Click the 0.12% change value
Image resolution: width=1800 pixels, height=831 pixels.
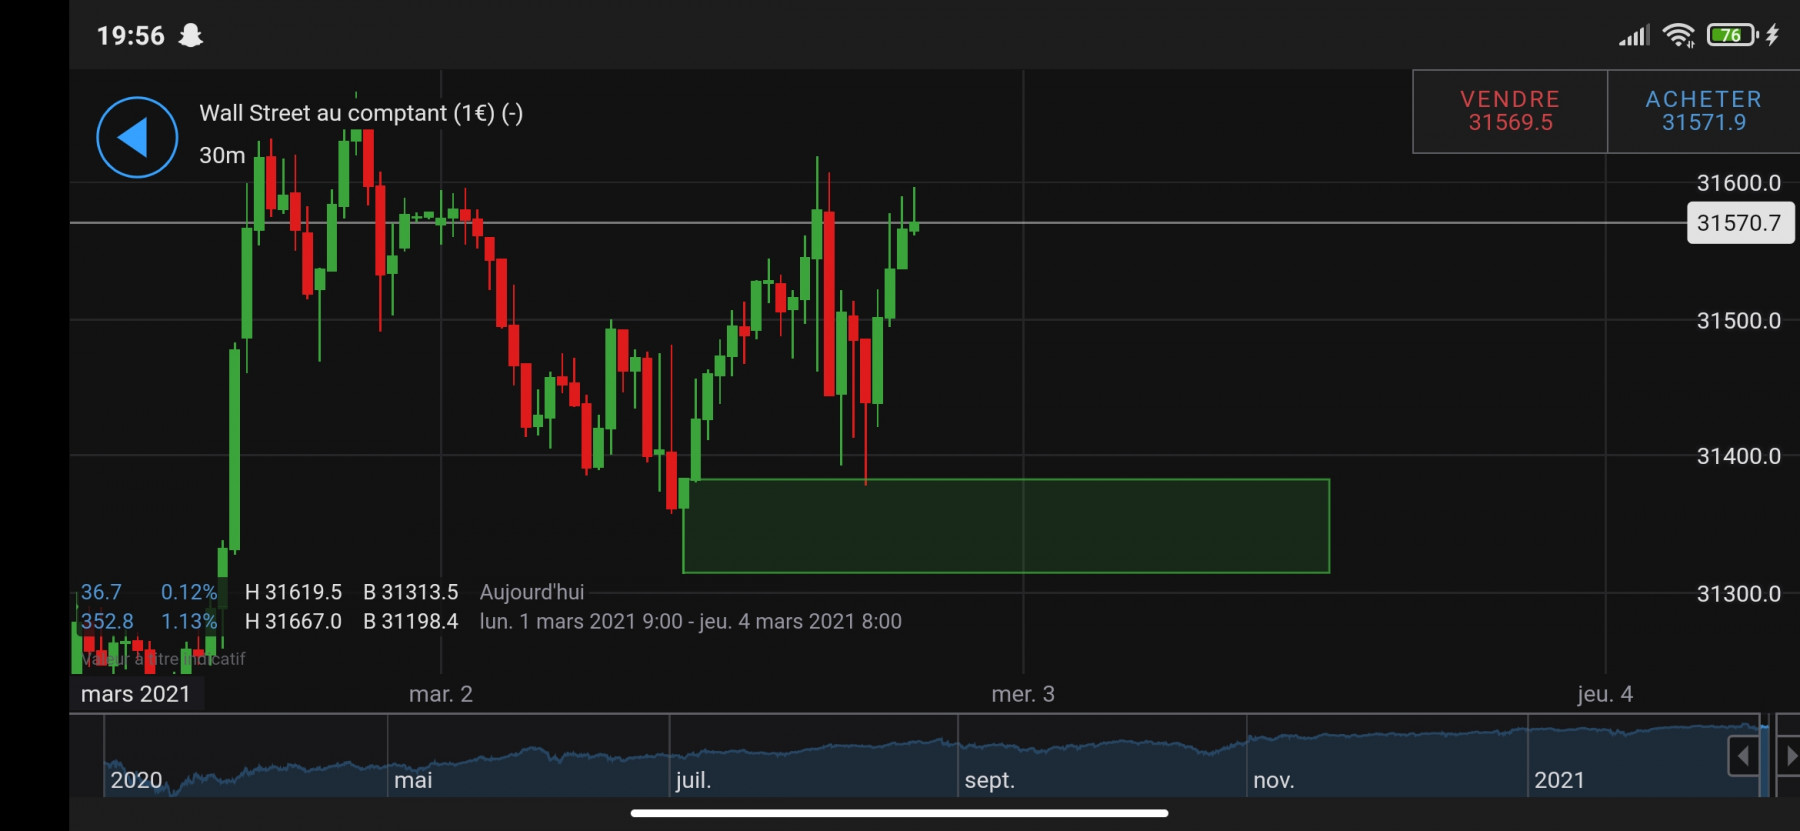click(189, 592)
